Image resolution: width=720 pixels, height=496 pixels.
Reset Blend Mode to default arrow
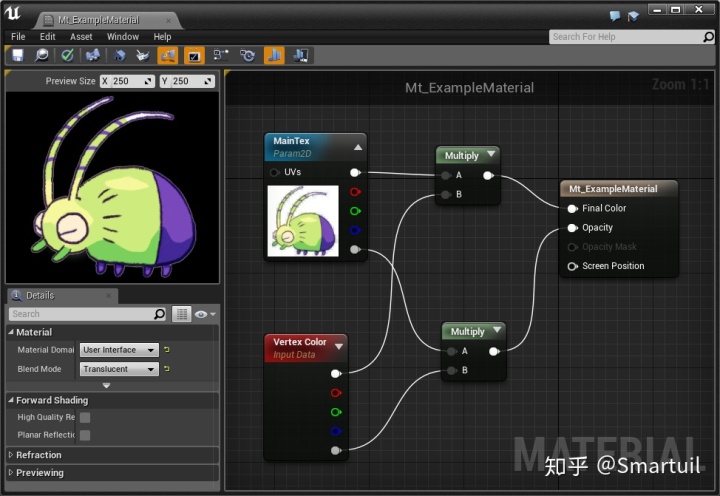(x=167, y=369)
